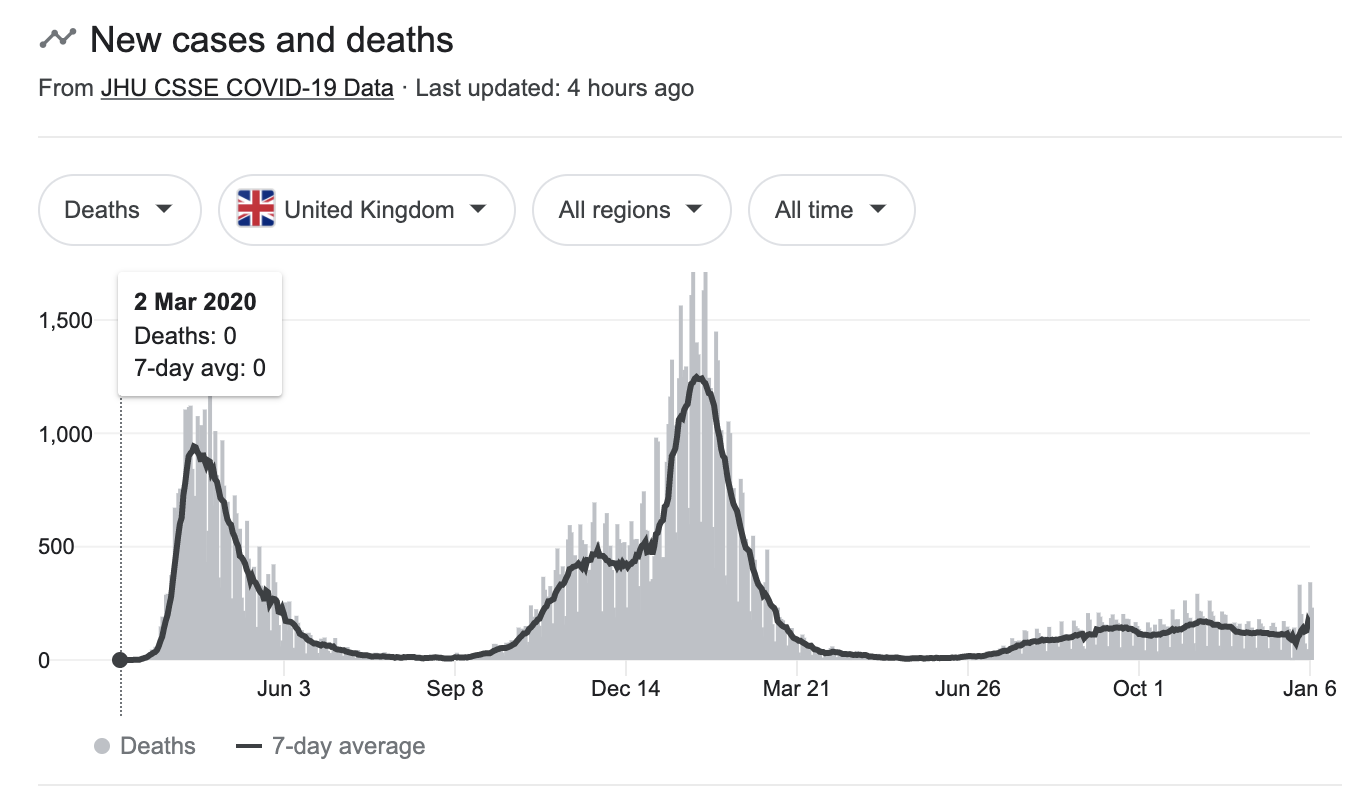1366x806 pixels.
Task: Click the Jan 6 x-axis label
Action: click(1309, 689)
